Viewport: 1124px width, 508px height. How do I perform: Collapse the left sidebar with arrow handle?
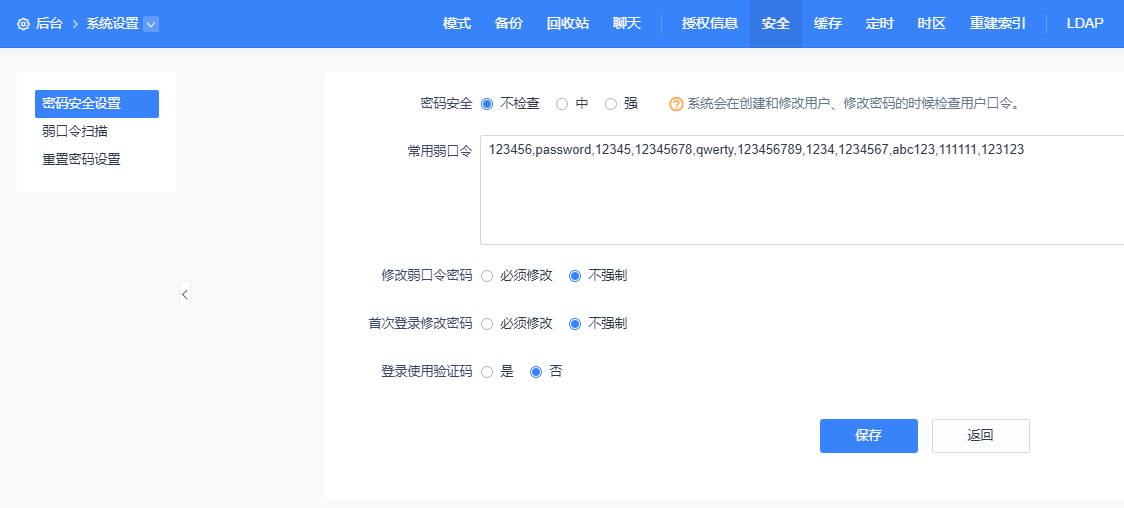click(x=185, y=294)
